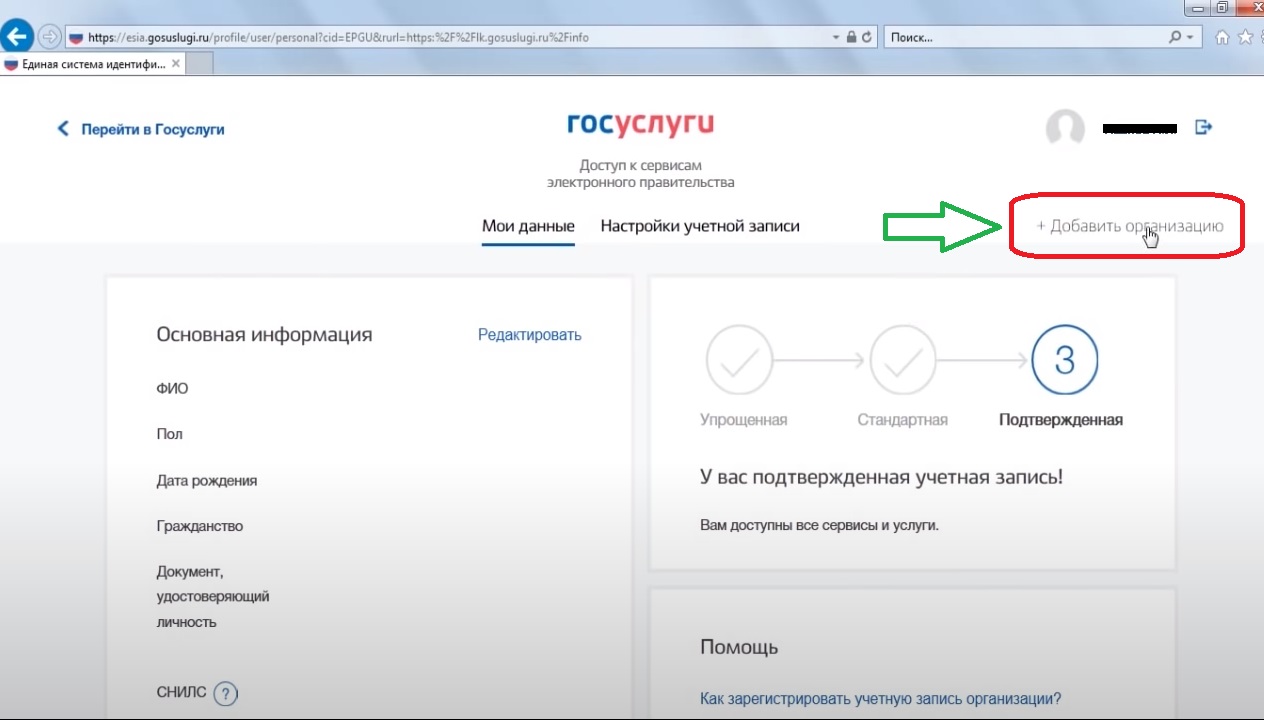Click the Пол field label
The image size is (1264, 720).
click(x=169, y=434)
